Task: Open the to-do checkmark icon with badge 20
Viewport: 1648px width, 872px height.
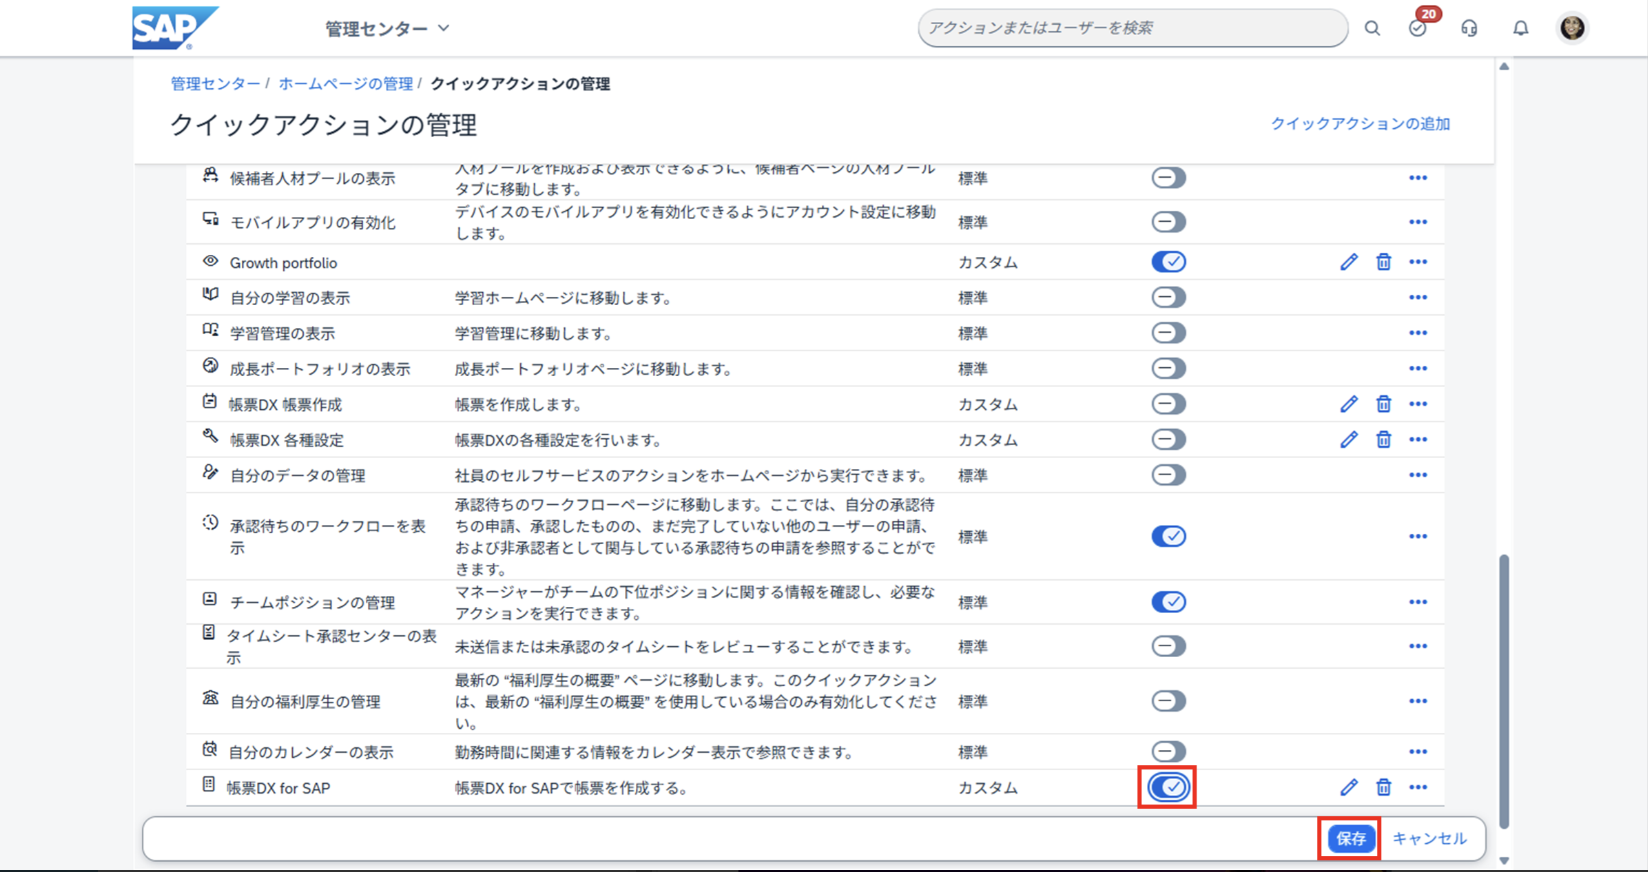Action: 1417,28
